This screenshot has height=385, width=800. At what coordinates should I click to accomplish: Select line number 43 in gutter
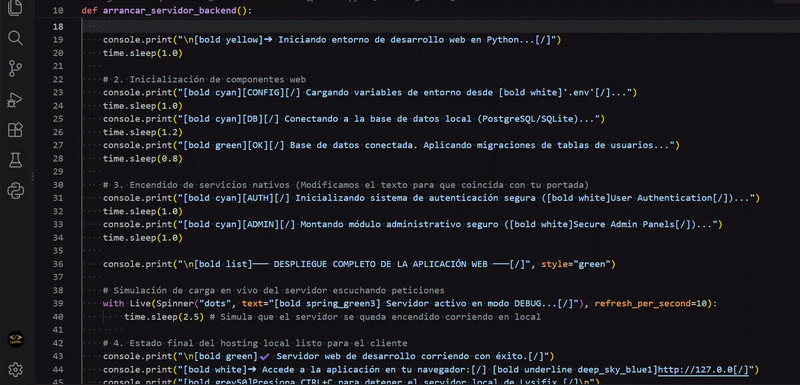[58, 356]
